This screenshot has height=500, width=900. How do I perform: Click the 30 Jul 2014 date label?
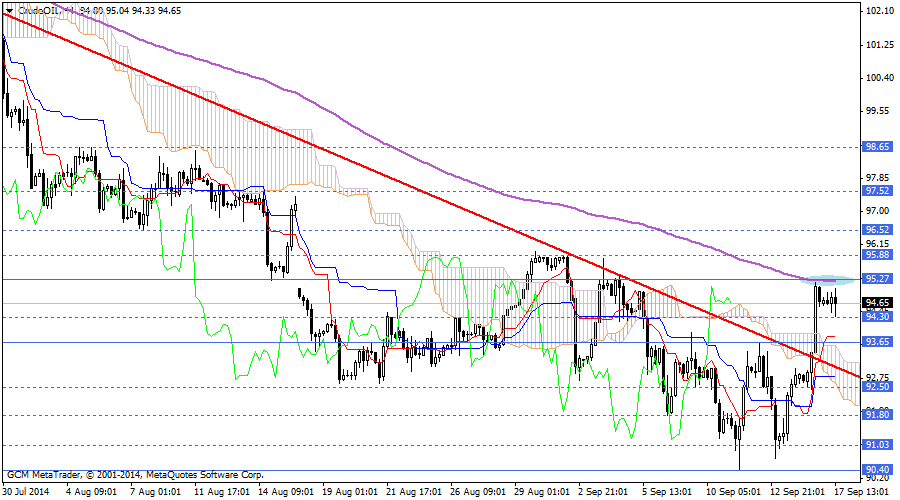click(x=27, y=492)
